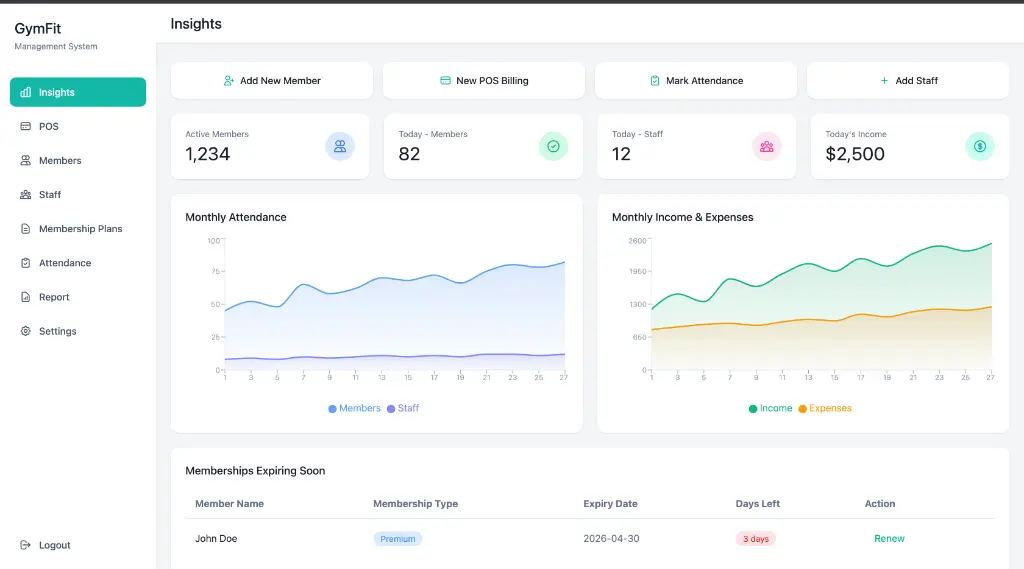Toggle Expenses series in chart legend
Image resolution: width=1024 pixels, height=569 pixels.
(825, 408)
